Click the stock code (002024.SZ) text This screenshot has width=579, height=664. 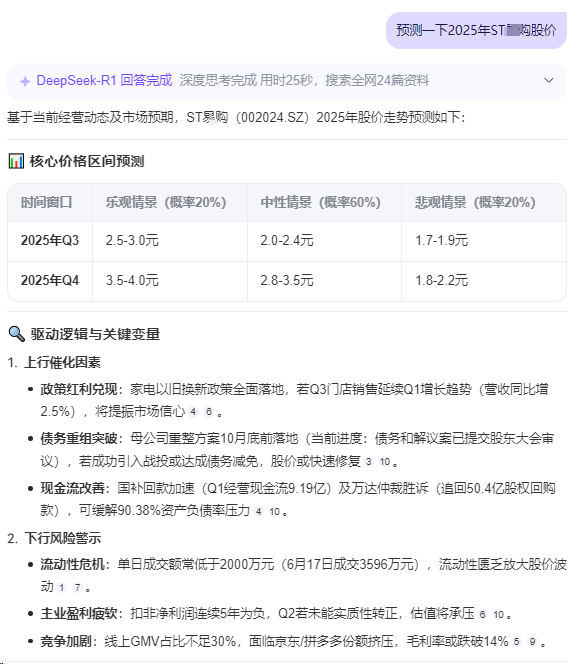click(272, 117)
